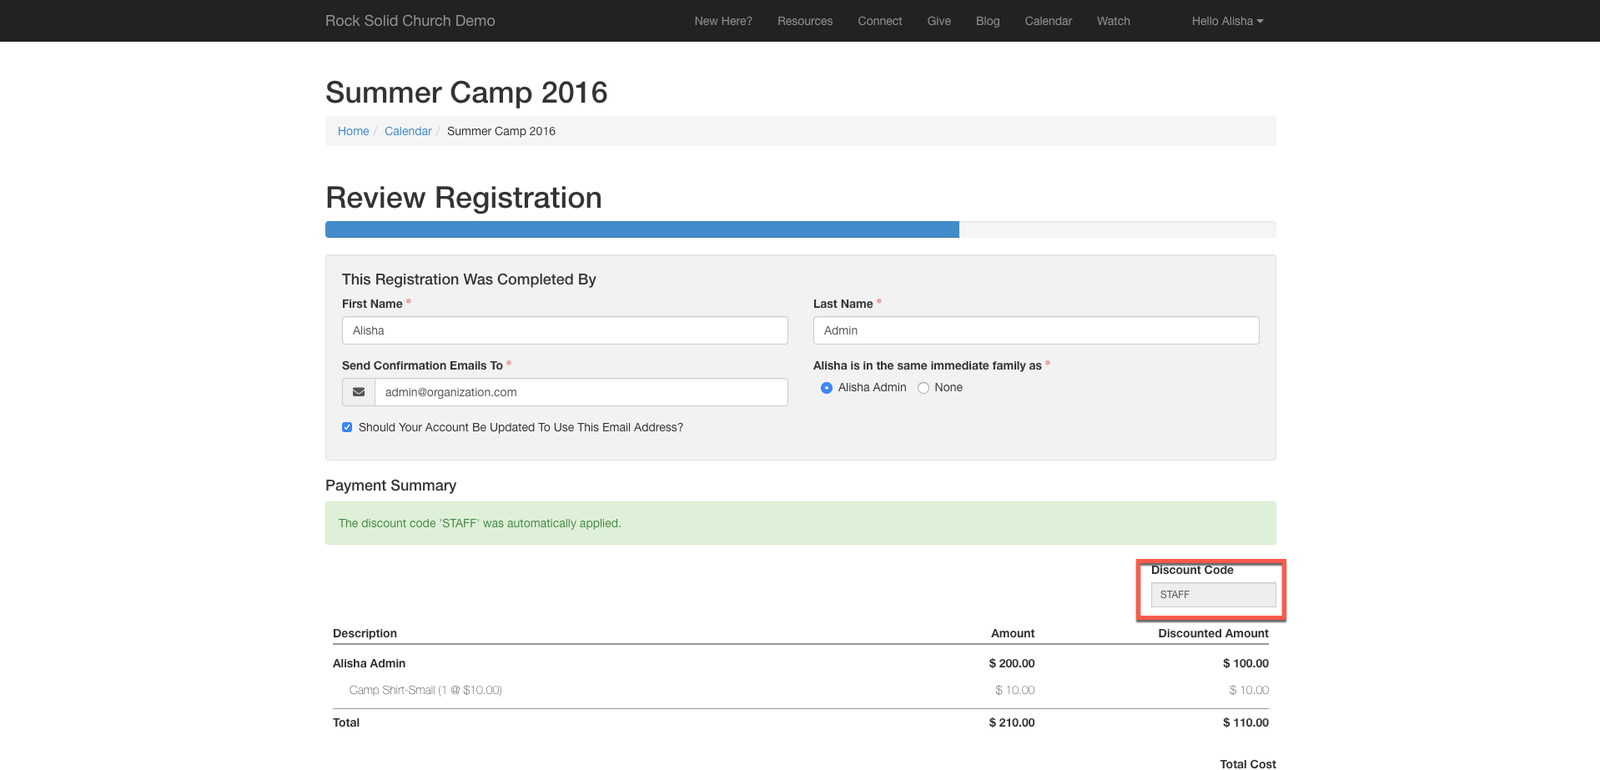1600x770 pixels.
Task: Click the confirmation email address field
Action: tap(581, 392)
